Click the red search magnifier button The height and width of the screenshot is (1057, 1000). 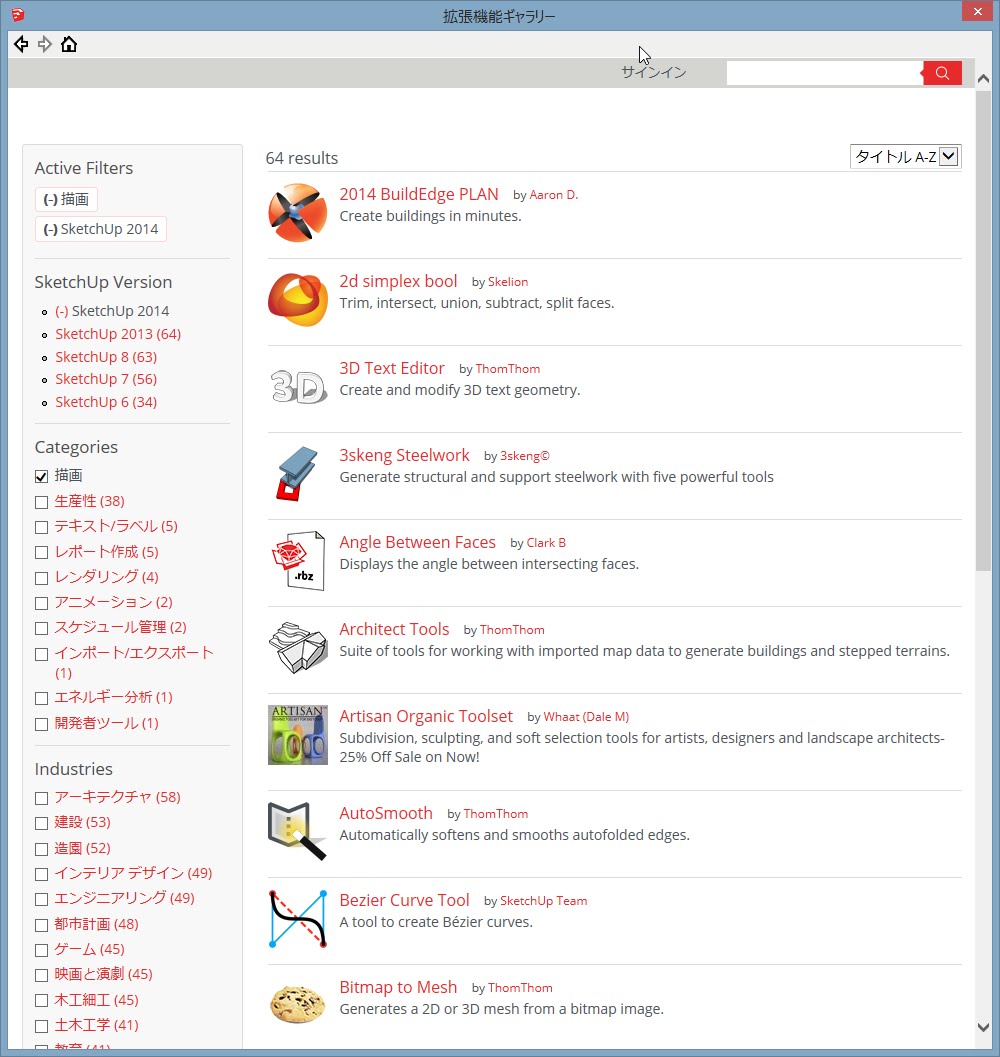[x=942, y=73]
